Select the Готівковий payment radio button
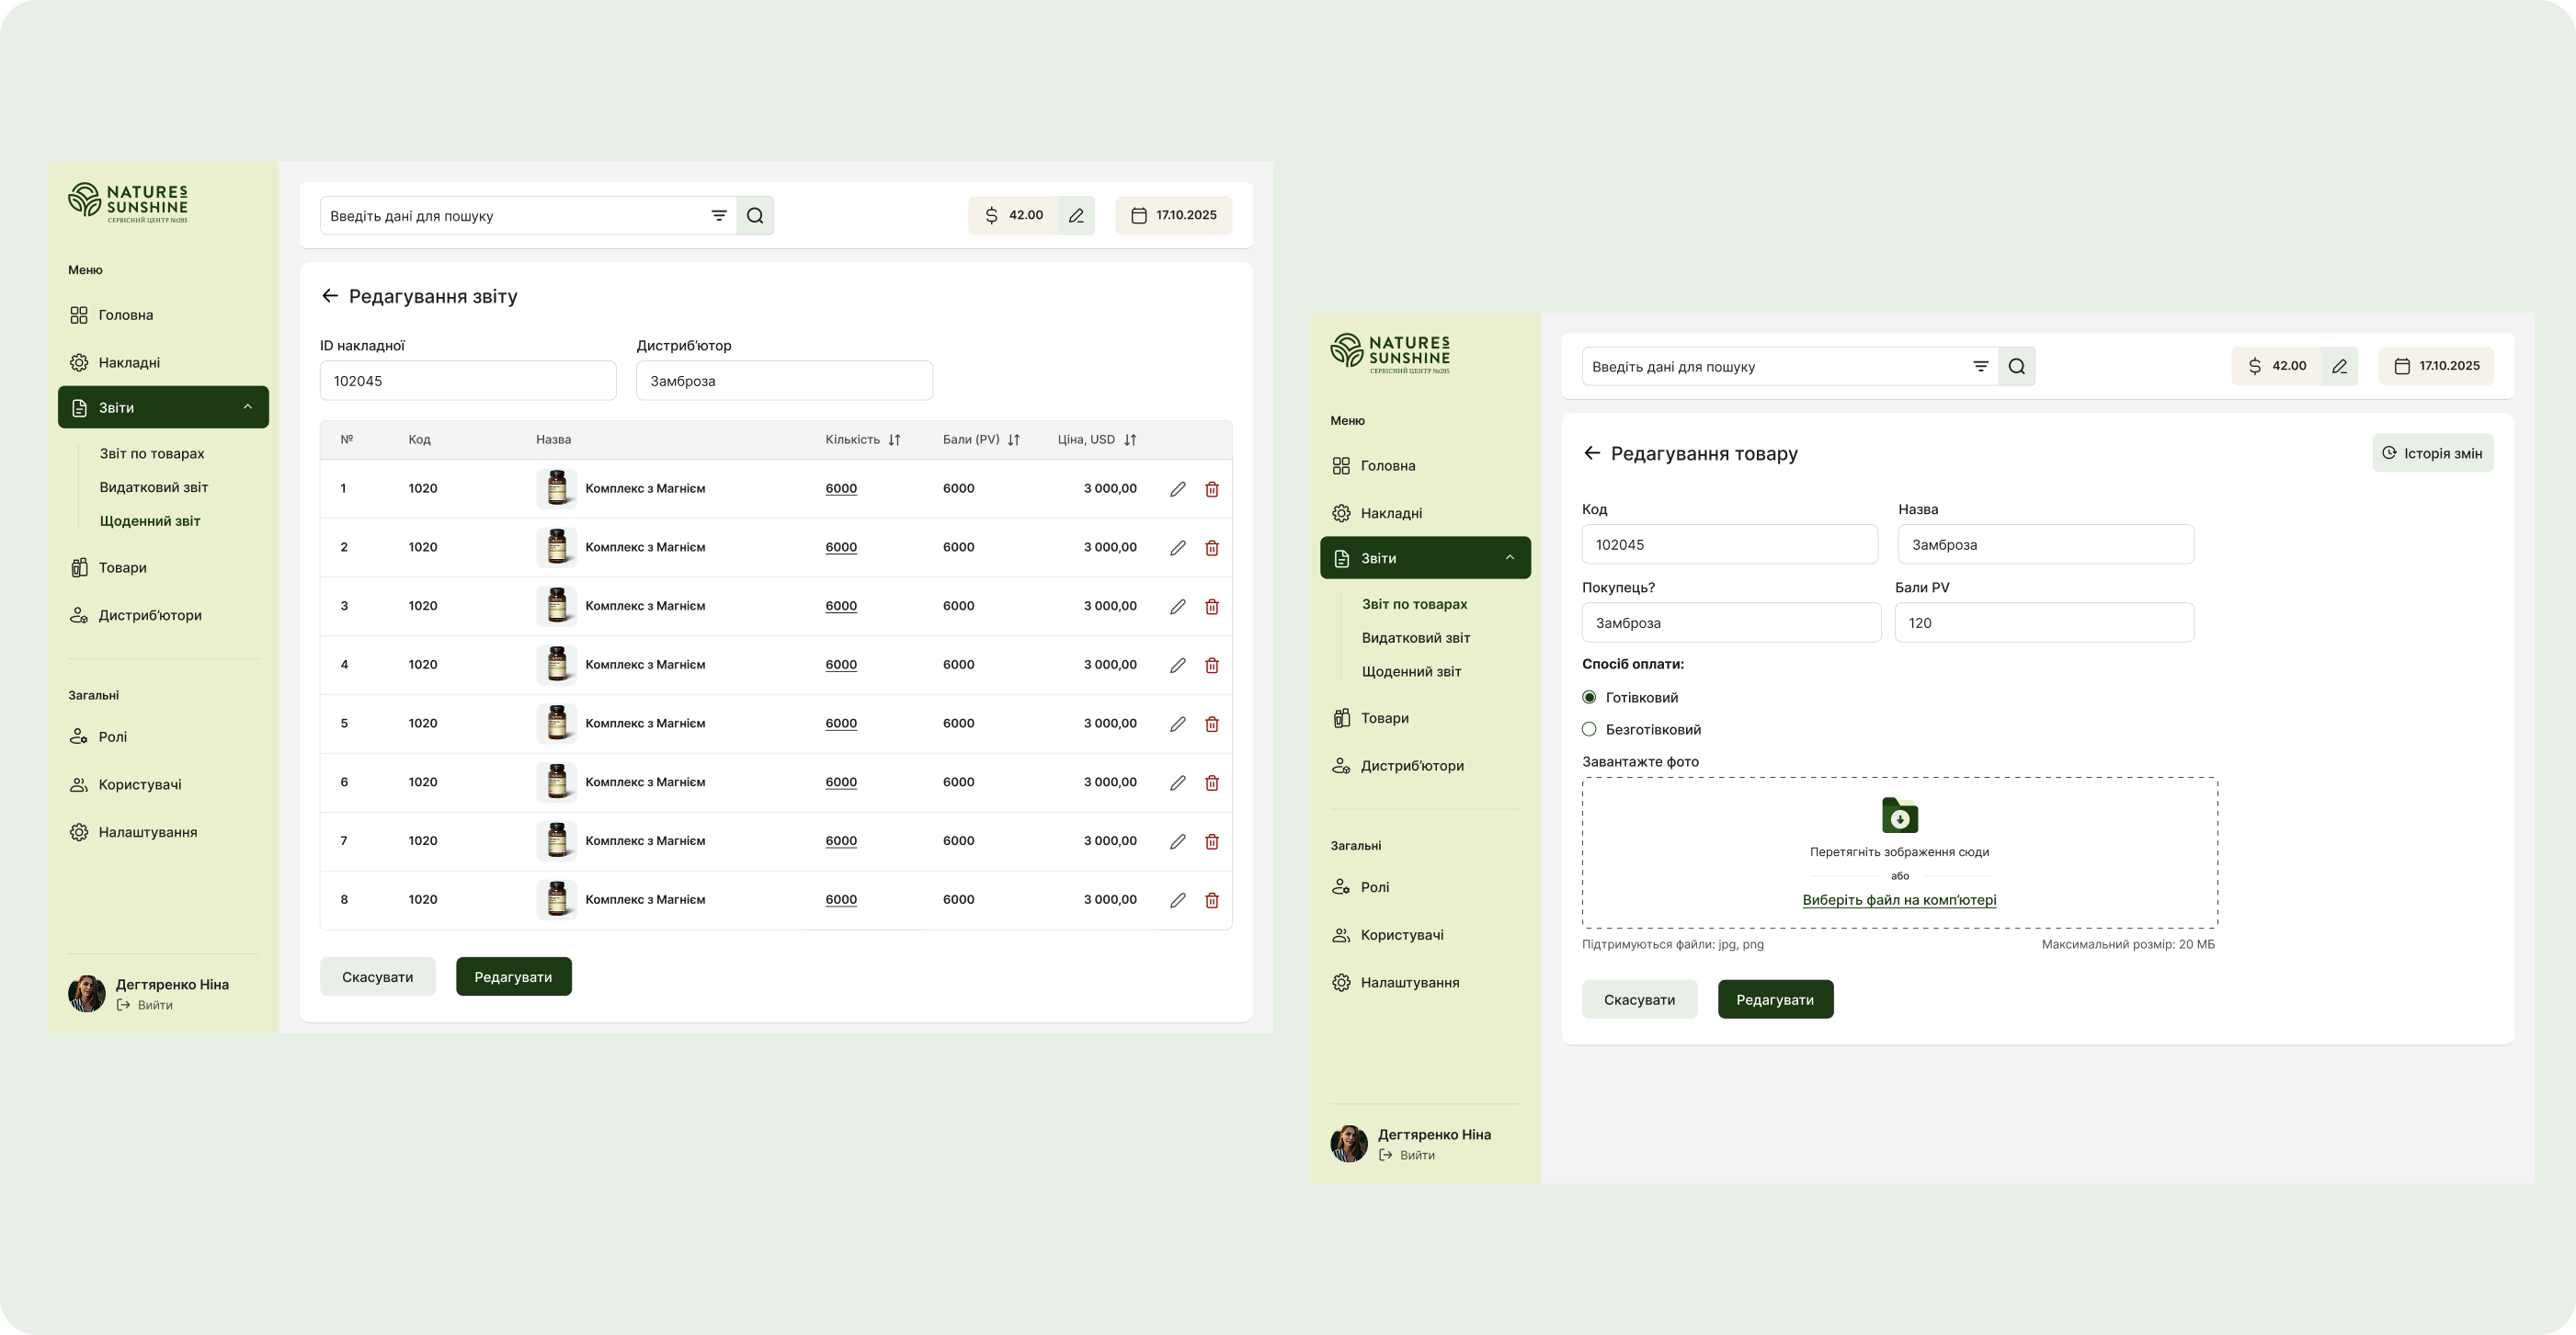 click(x=1589, y=697)
